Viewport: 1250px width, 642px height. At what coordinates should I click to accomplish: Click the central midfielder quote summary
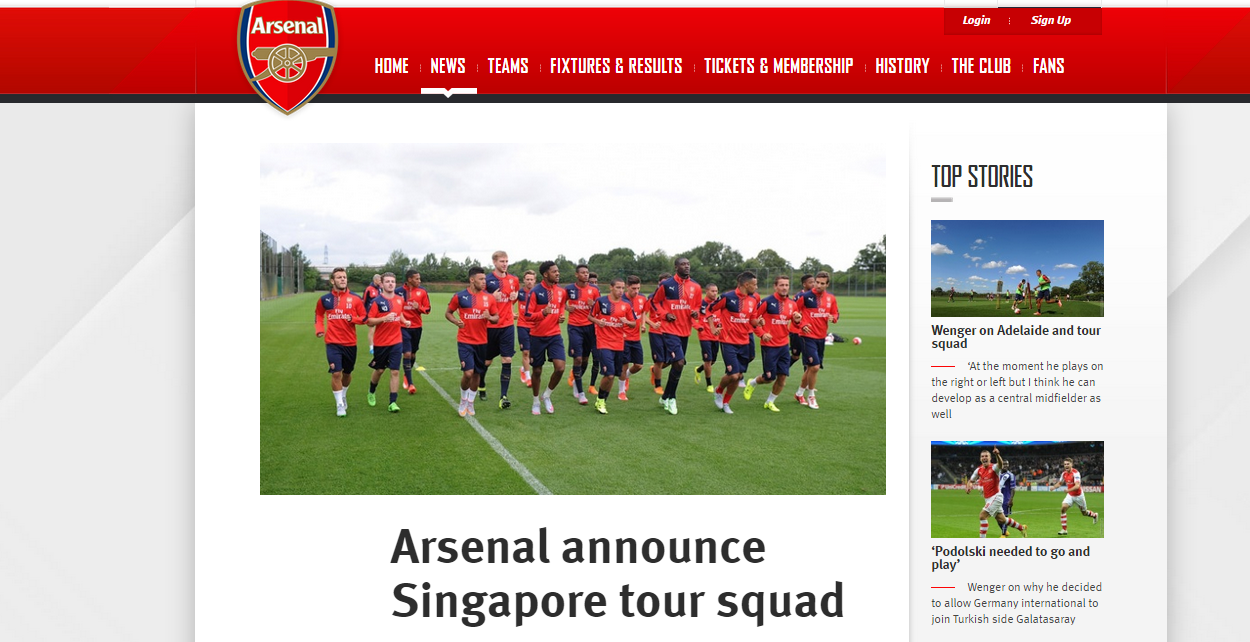(1017, 390)
